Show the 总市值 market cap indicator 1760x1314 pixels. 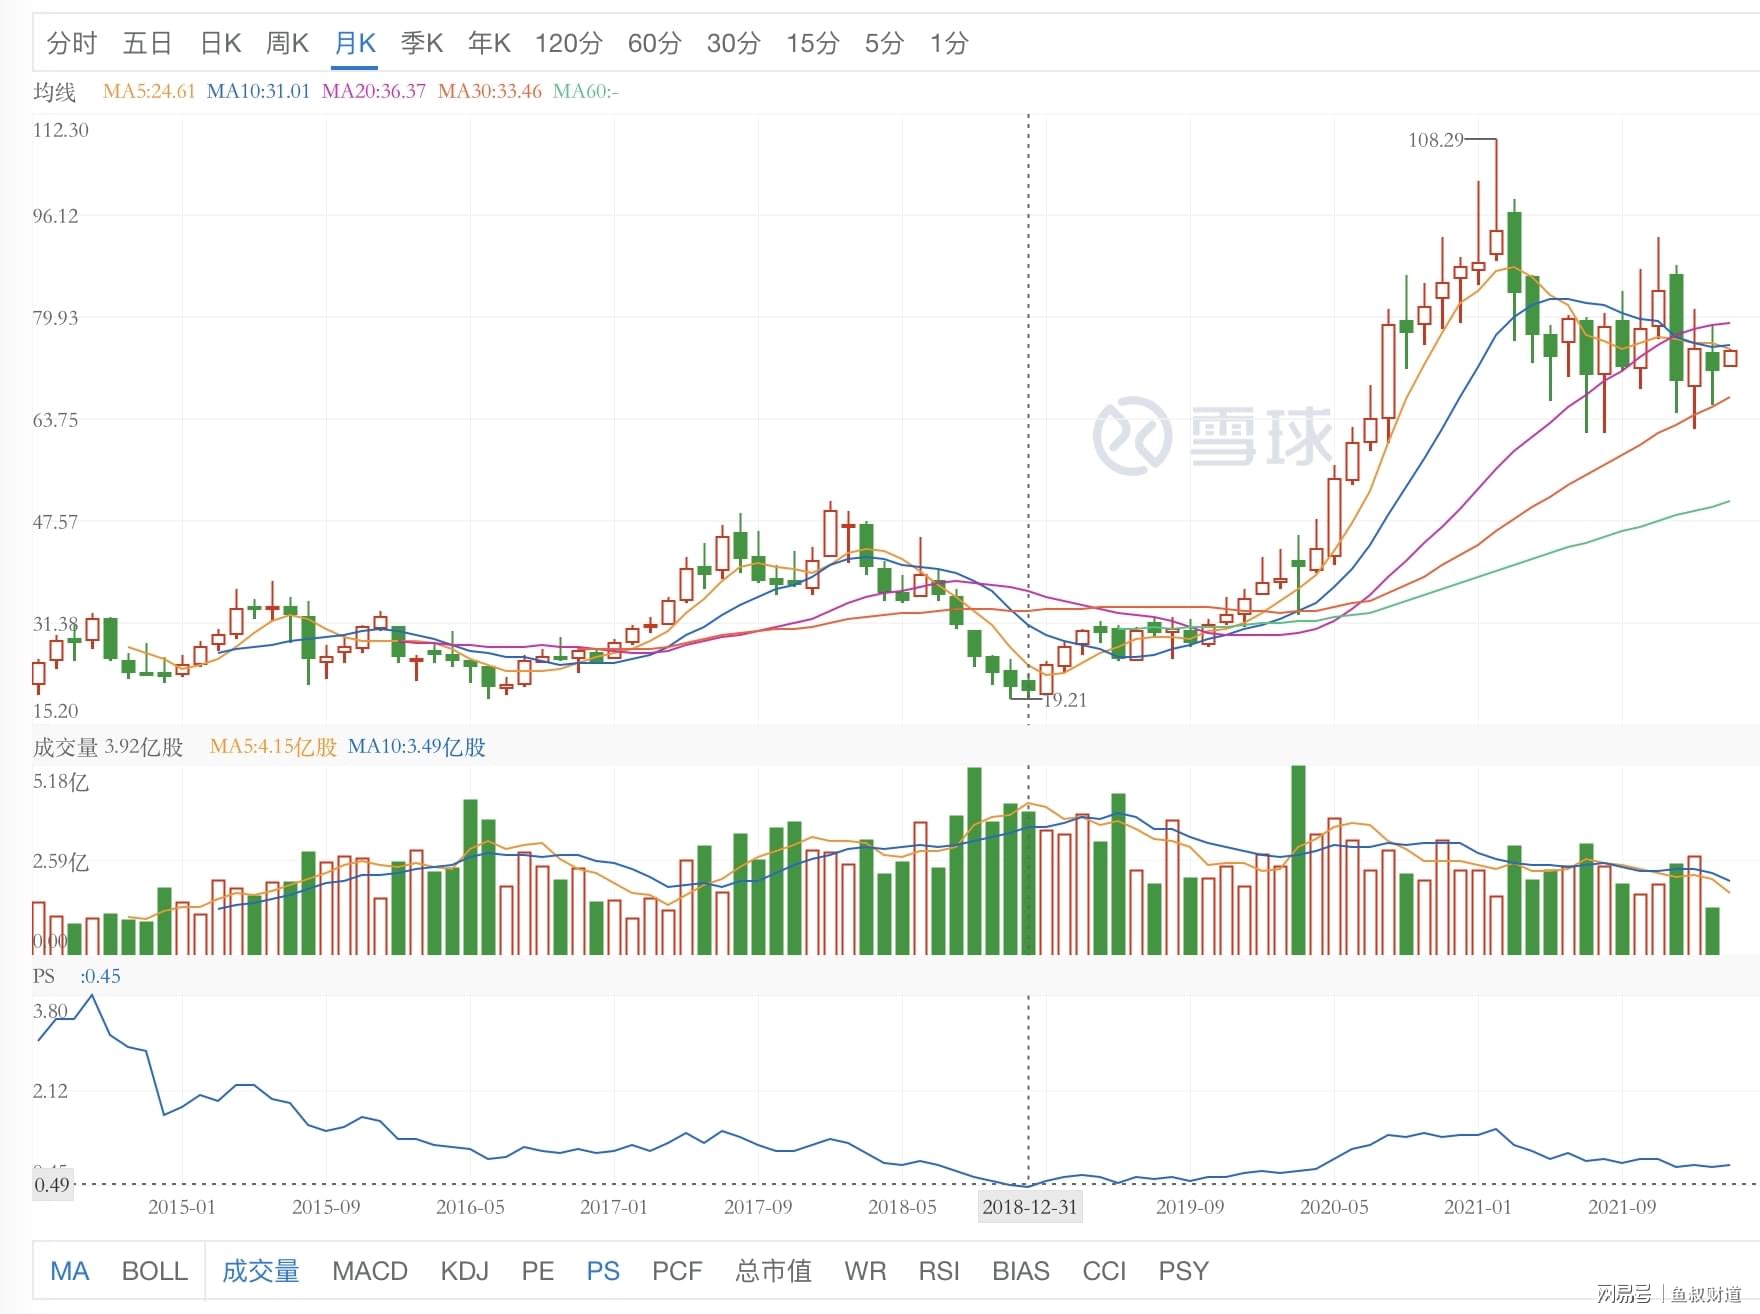(x=773, y=1271)
